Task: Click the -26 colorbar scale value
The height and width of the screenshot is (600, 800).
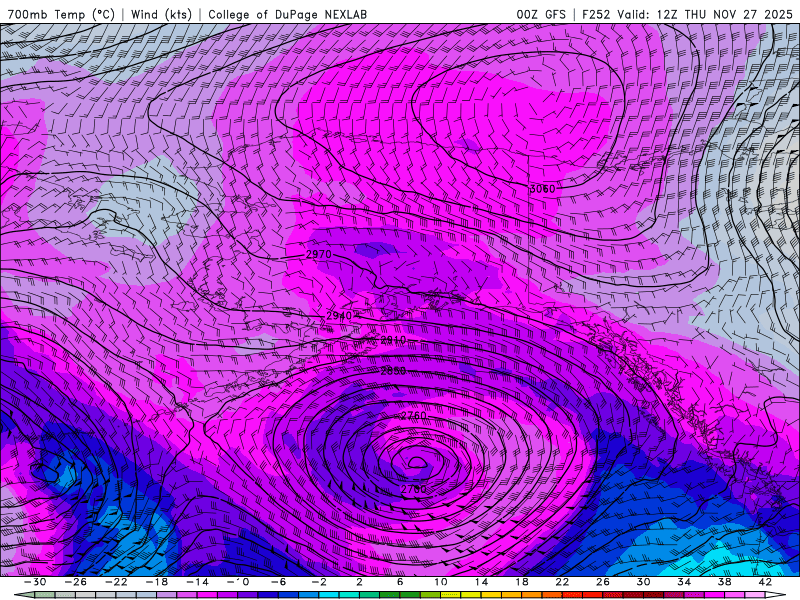Action: (x=76, y=582)
